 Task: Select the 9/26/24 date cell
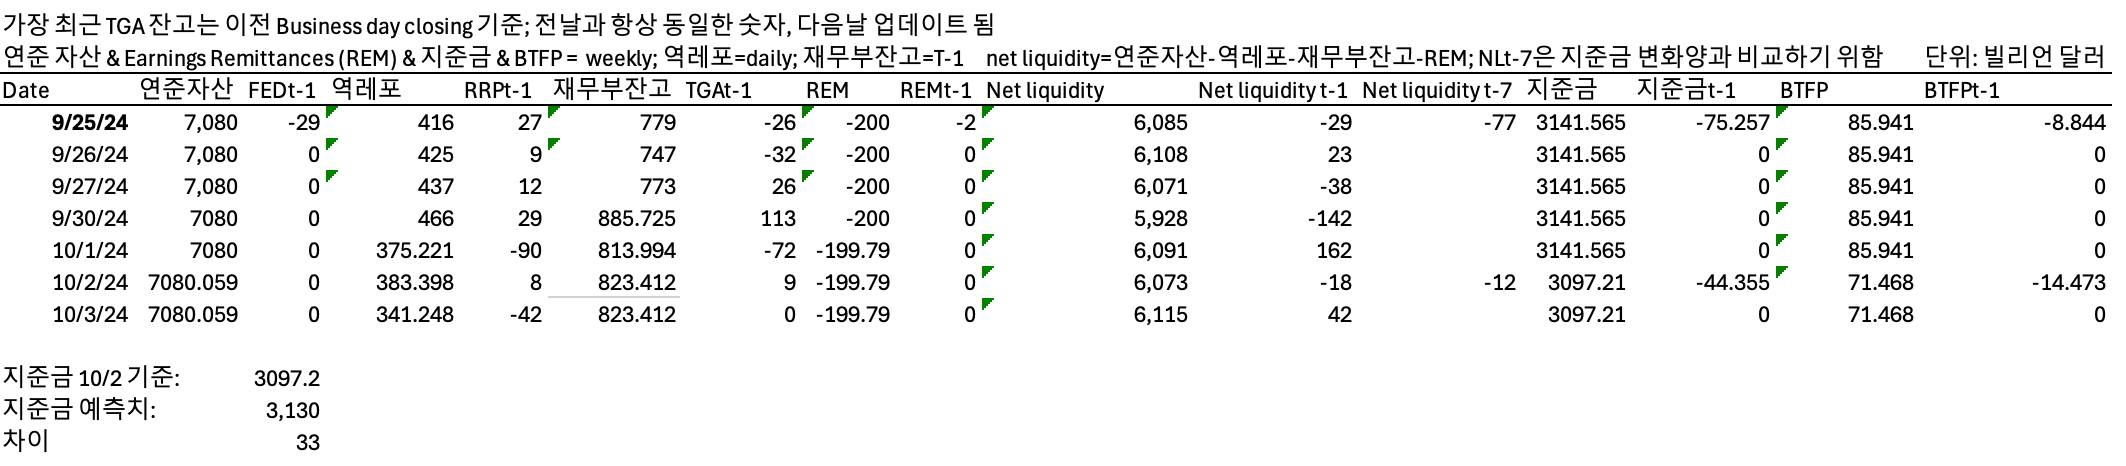coord(91,155)
